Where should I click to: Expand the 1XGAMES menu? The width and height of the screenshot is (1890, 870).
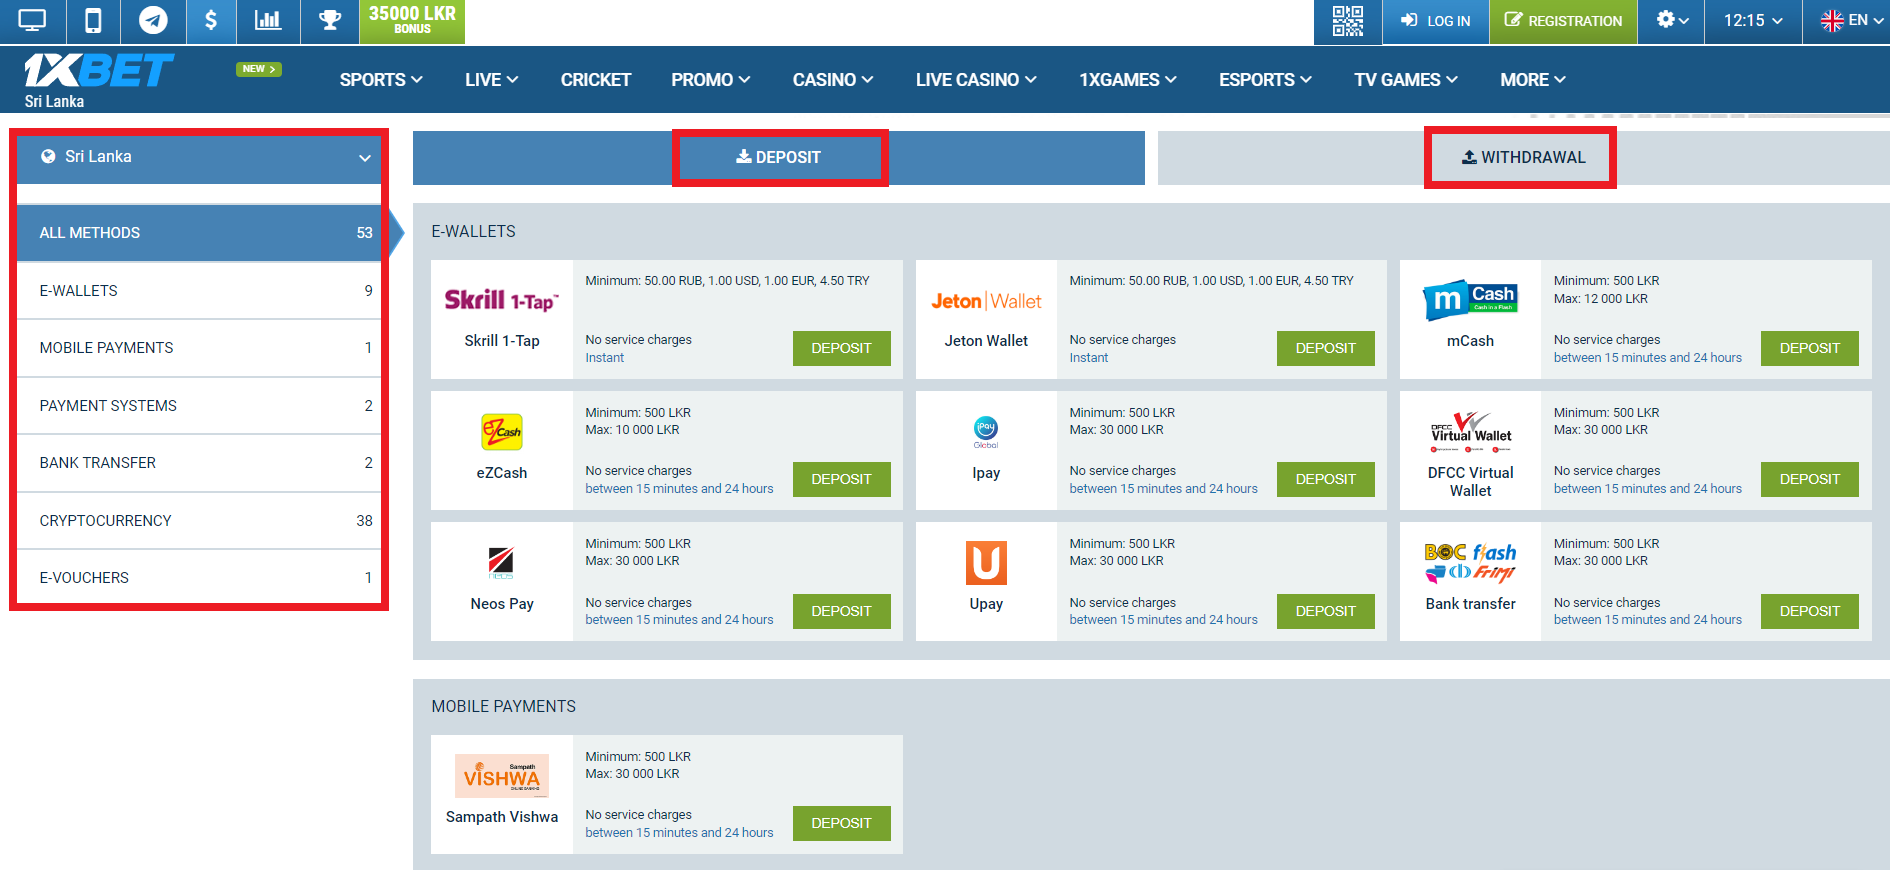[1127, 80]
